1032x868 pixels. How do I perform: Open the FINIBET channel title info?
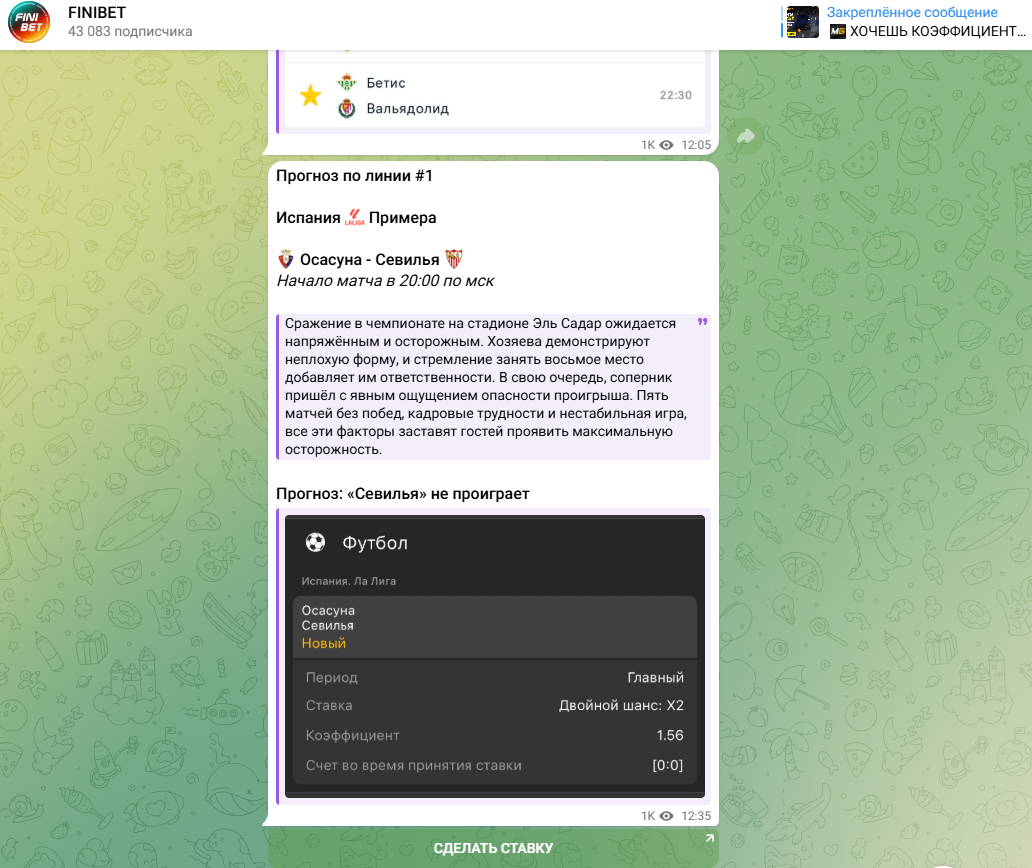[97, 13]
